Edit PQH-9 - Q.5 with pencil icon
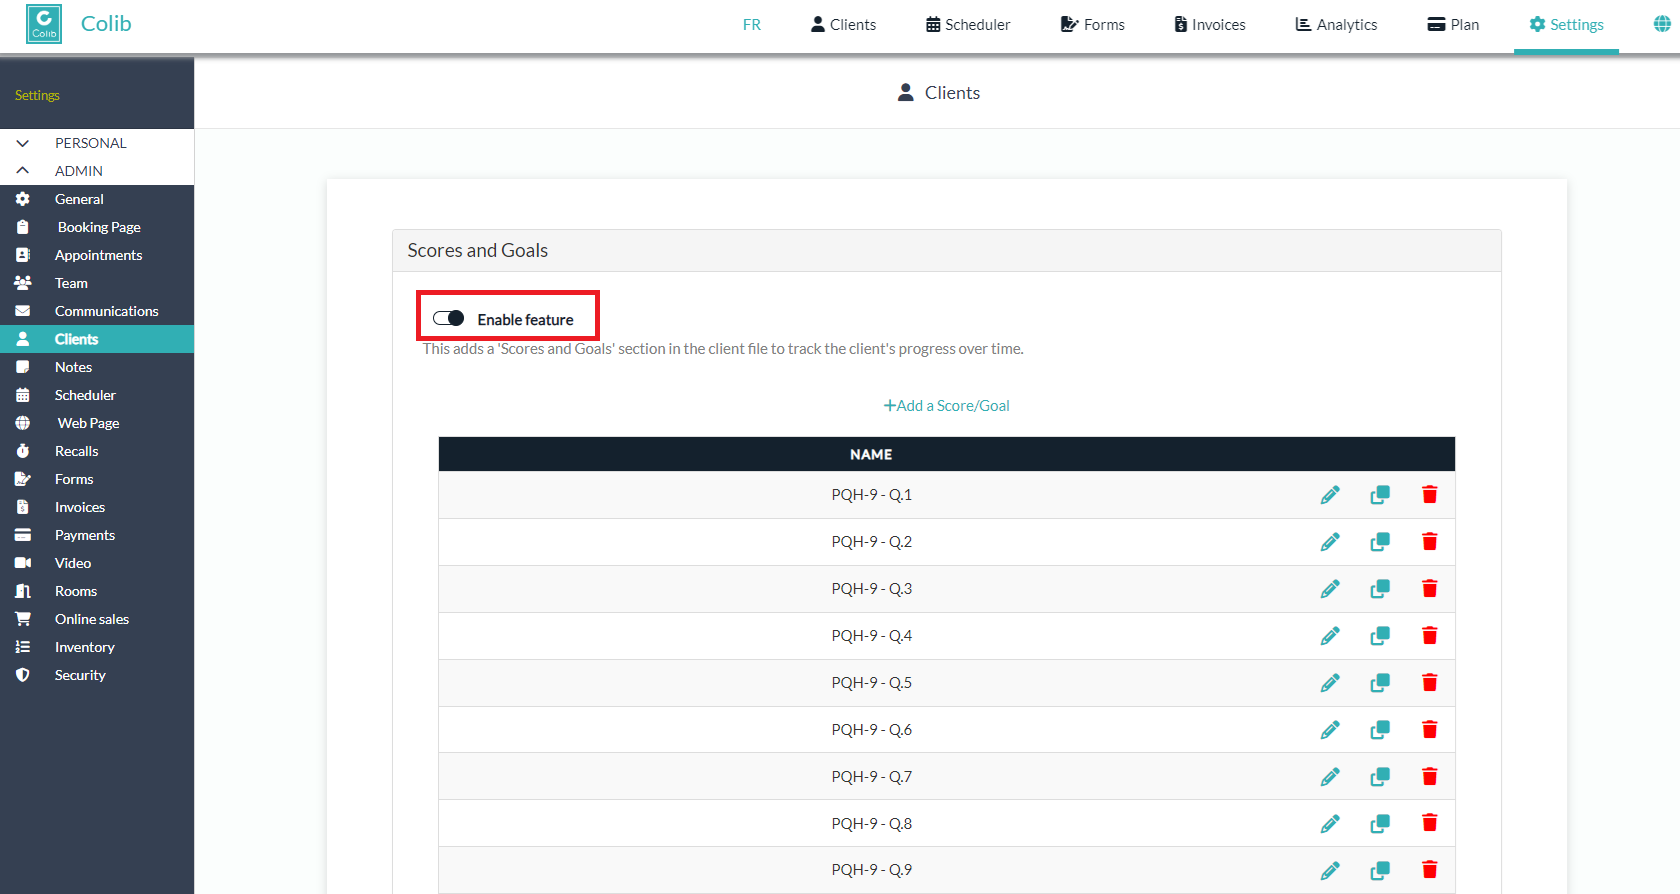 pyautogui.click(x=1330, y=683)
